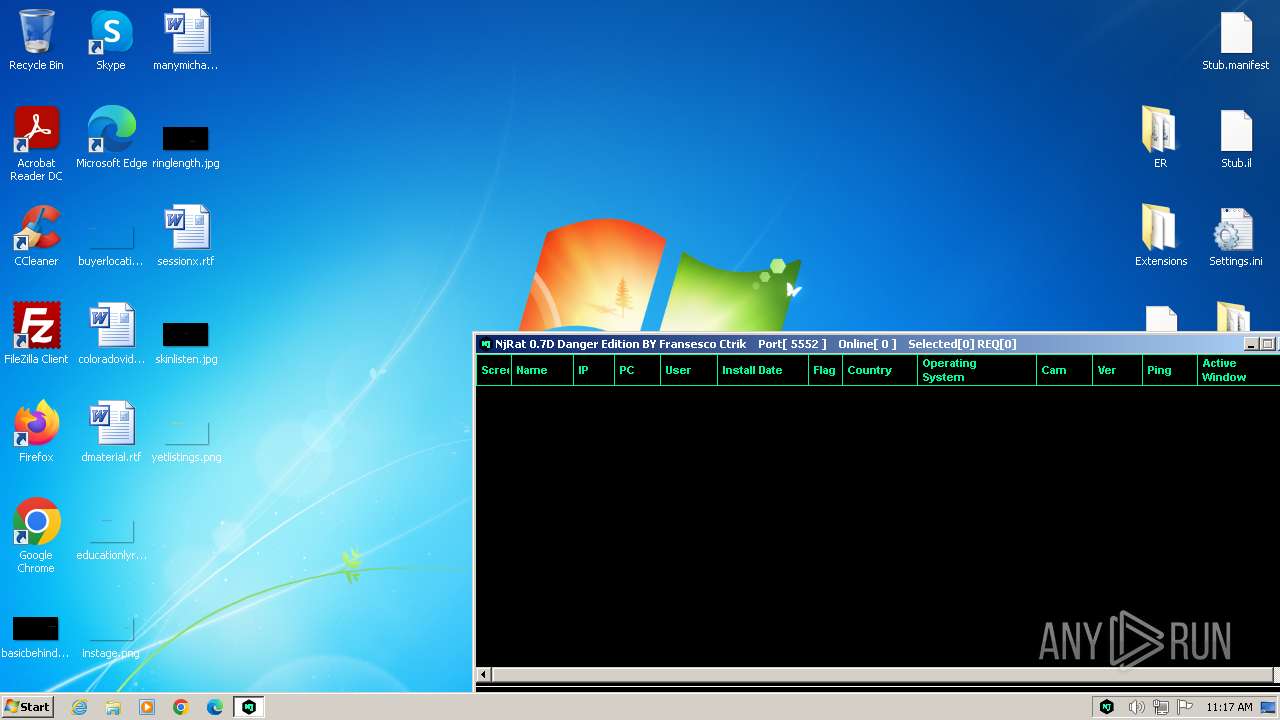Open the Recycle Bin desktop icon
The image size is (1280, 720).
tap(36, 40)
